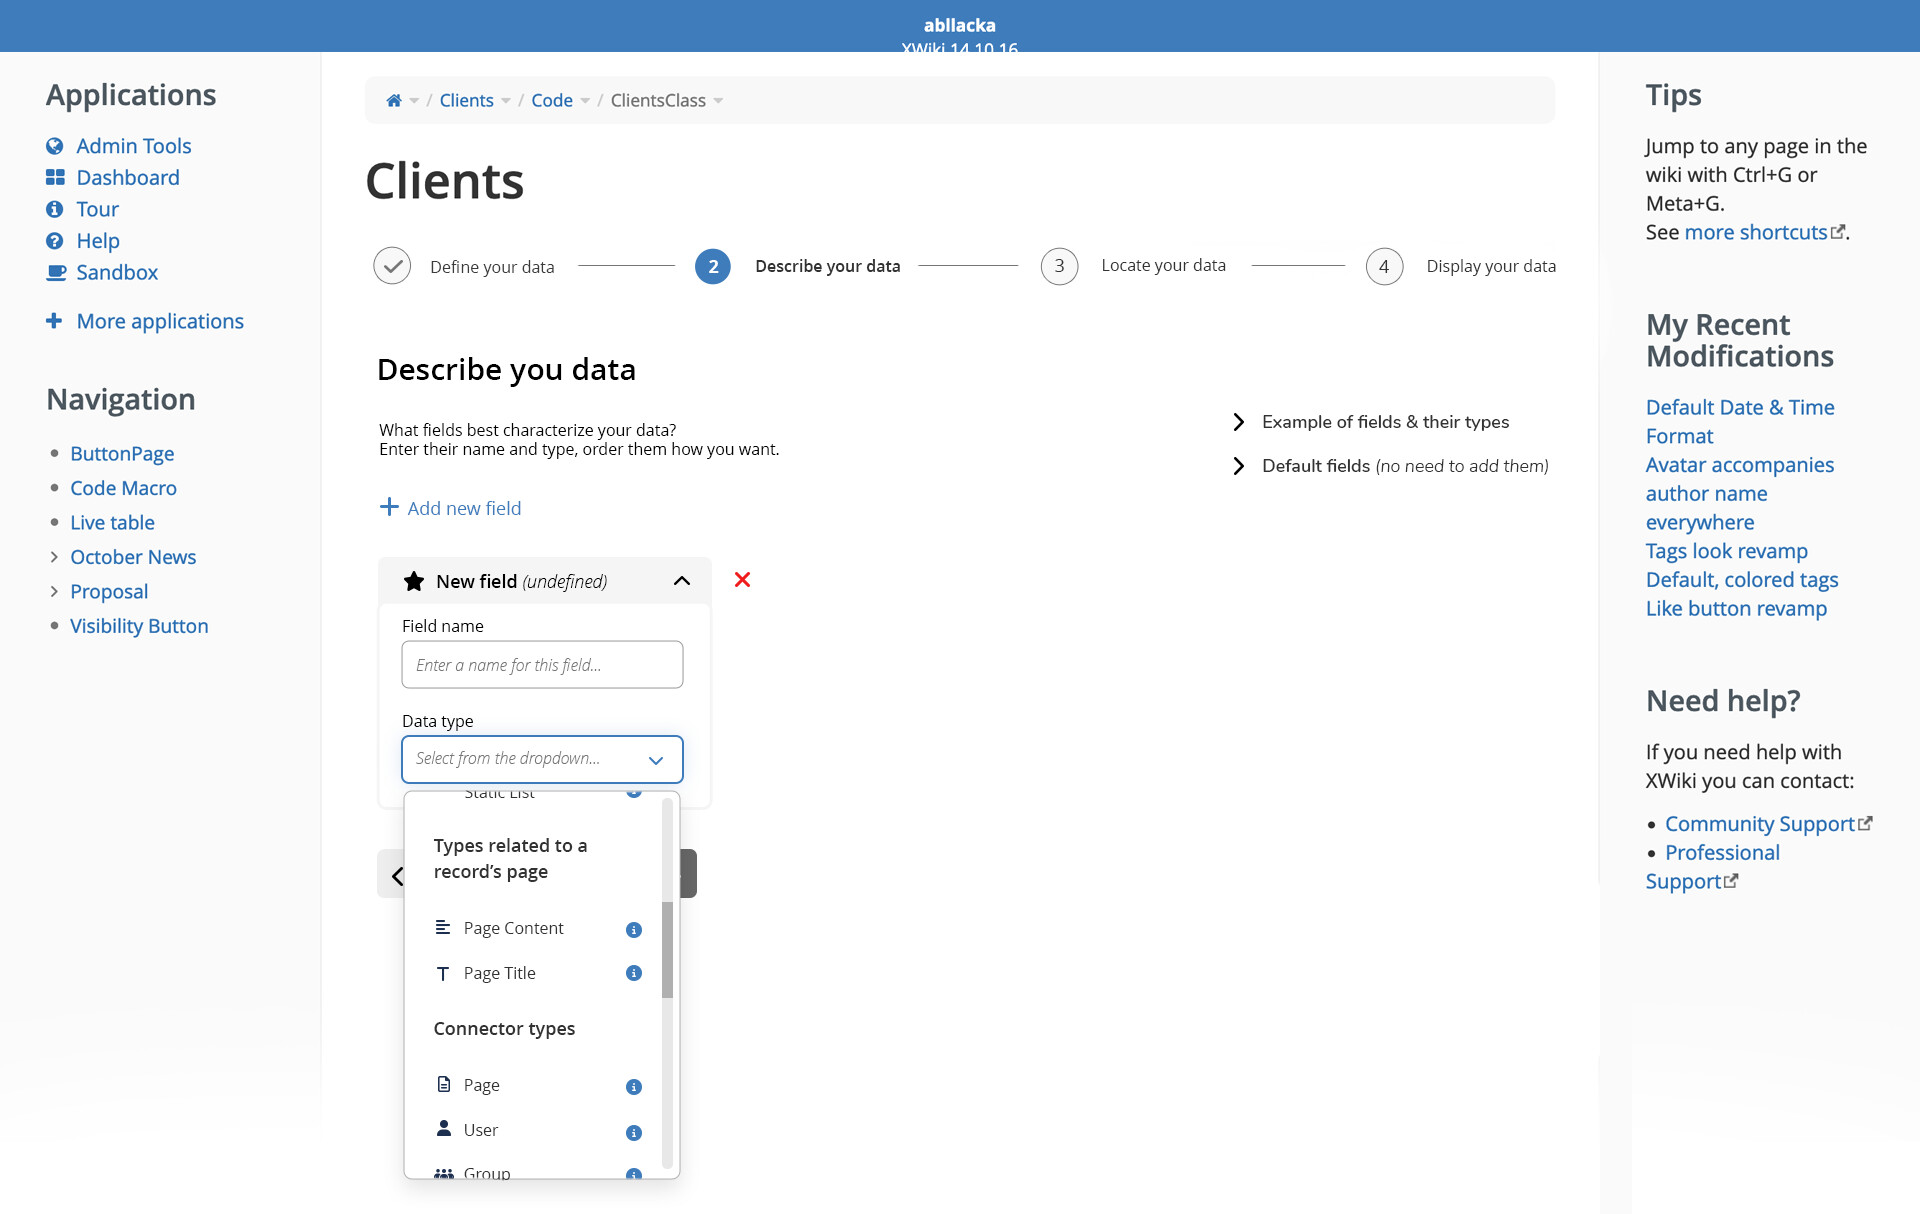Click the Field name input box
The width and height of the screenshot is (1920, 1214).
(x=542, y=665)
